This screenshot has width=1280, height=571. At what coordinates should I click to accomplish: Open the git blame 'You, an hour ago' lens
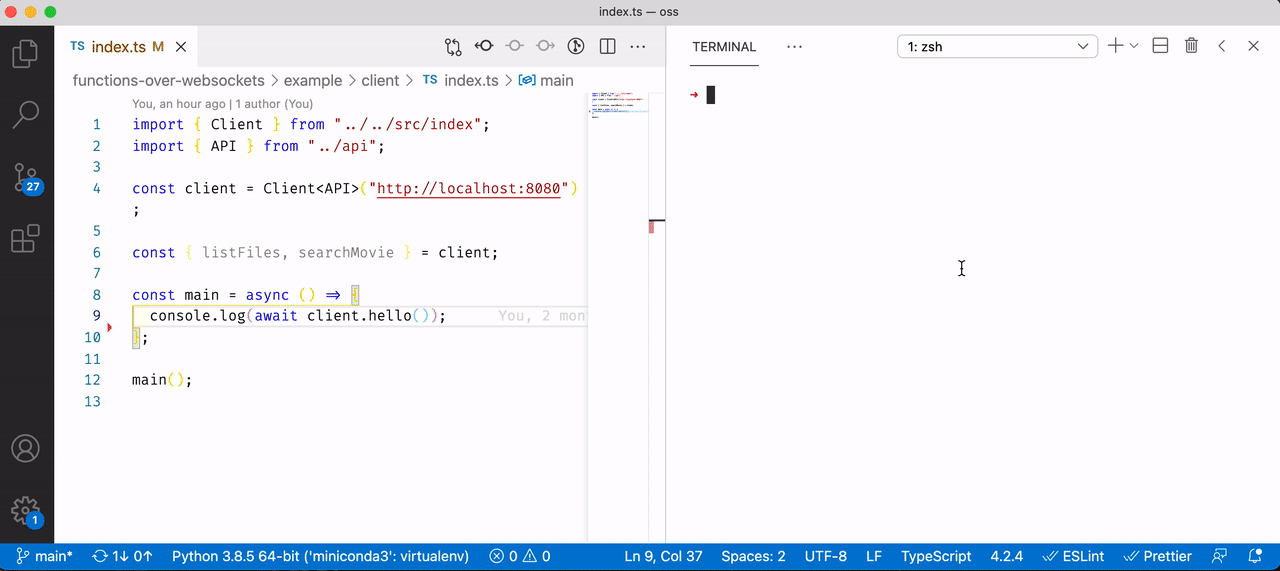click(x=222, y=104)
